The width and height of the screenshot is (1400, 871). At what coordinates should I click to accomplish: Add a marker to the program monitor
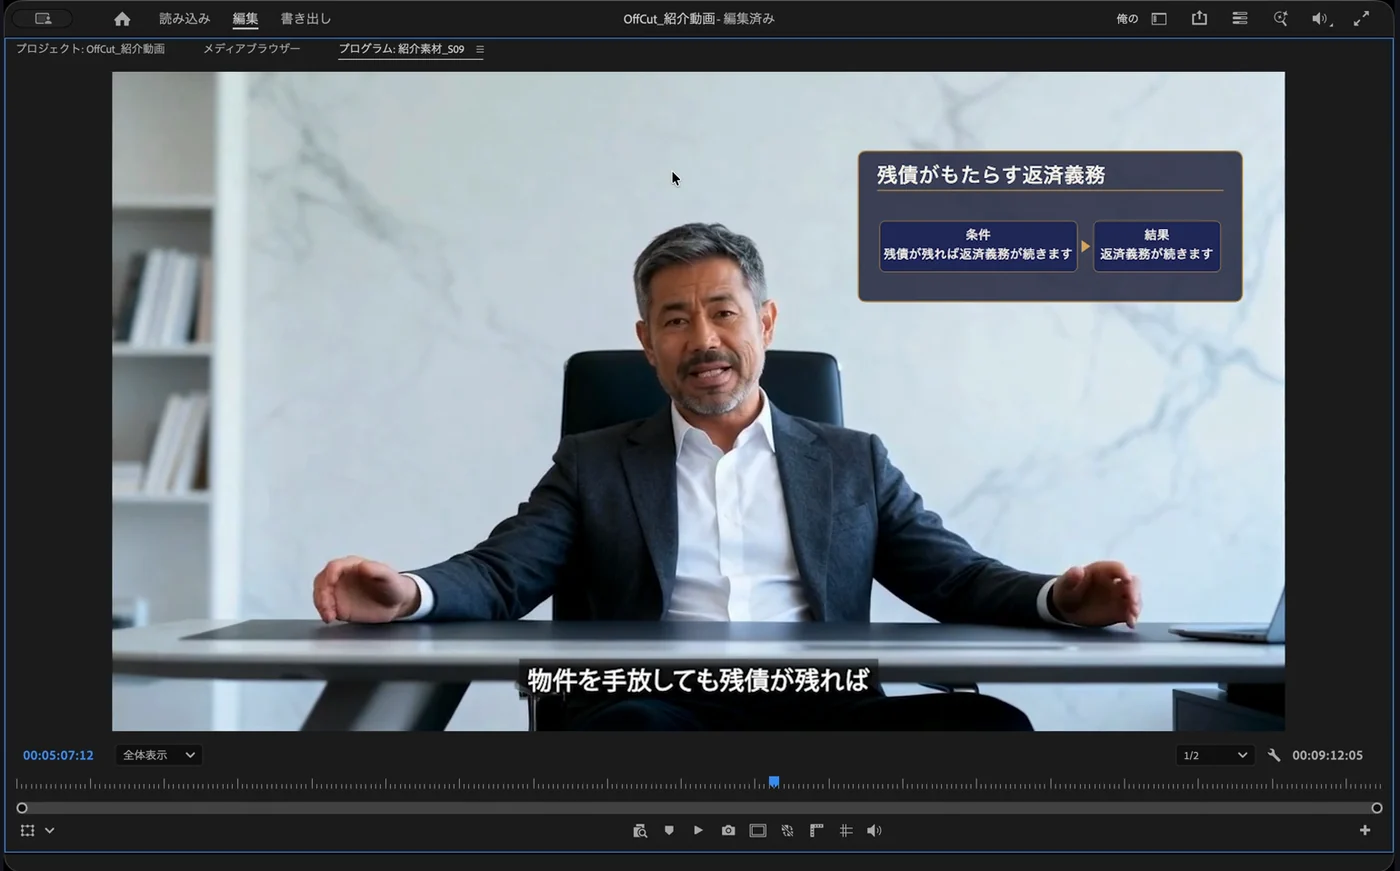[x=669, y=831]
